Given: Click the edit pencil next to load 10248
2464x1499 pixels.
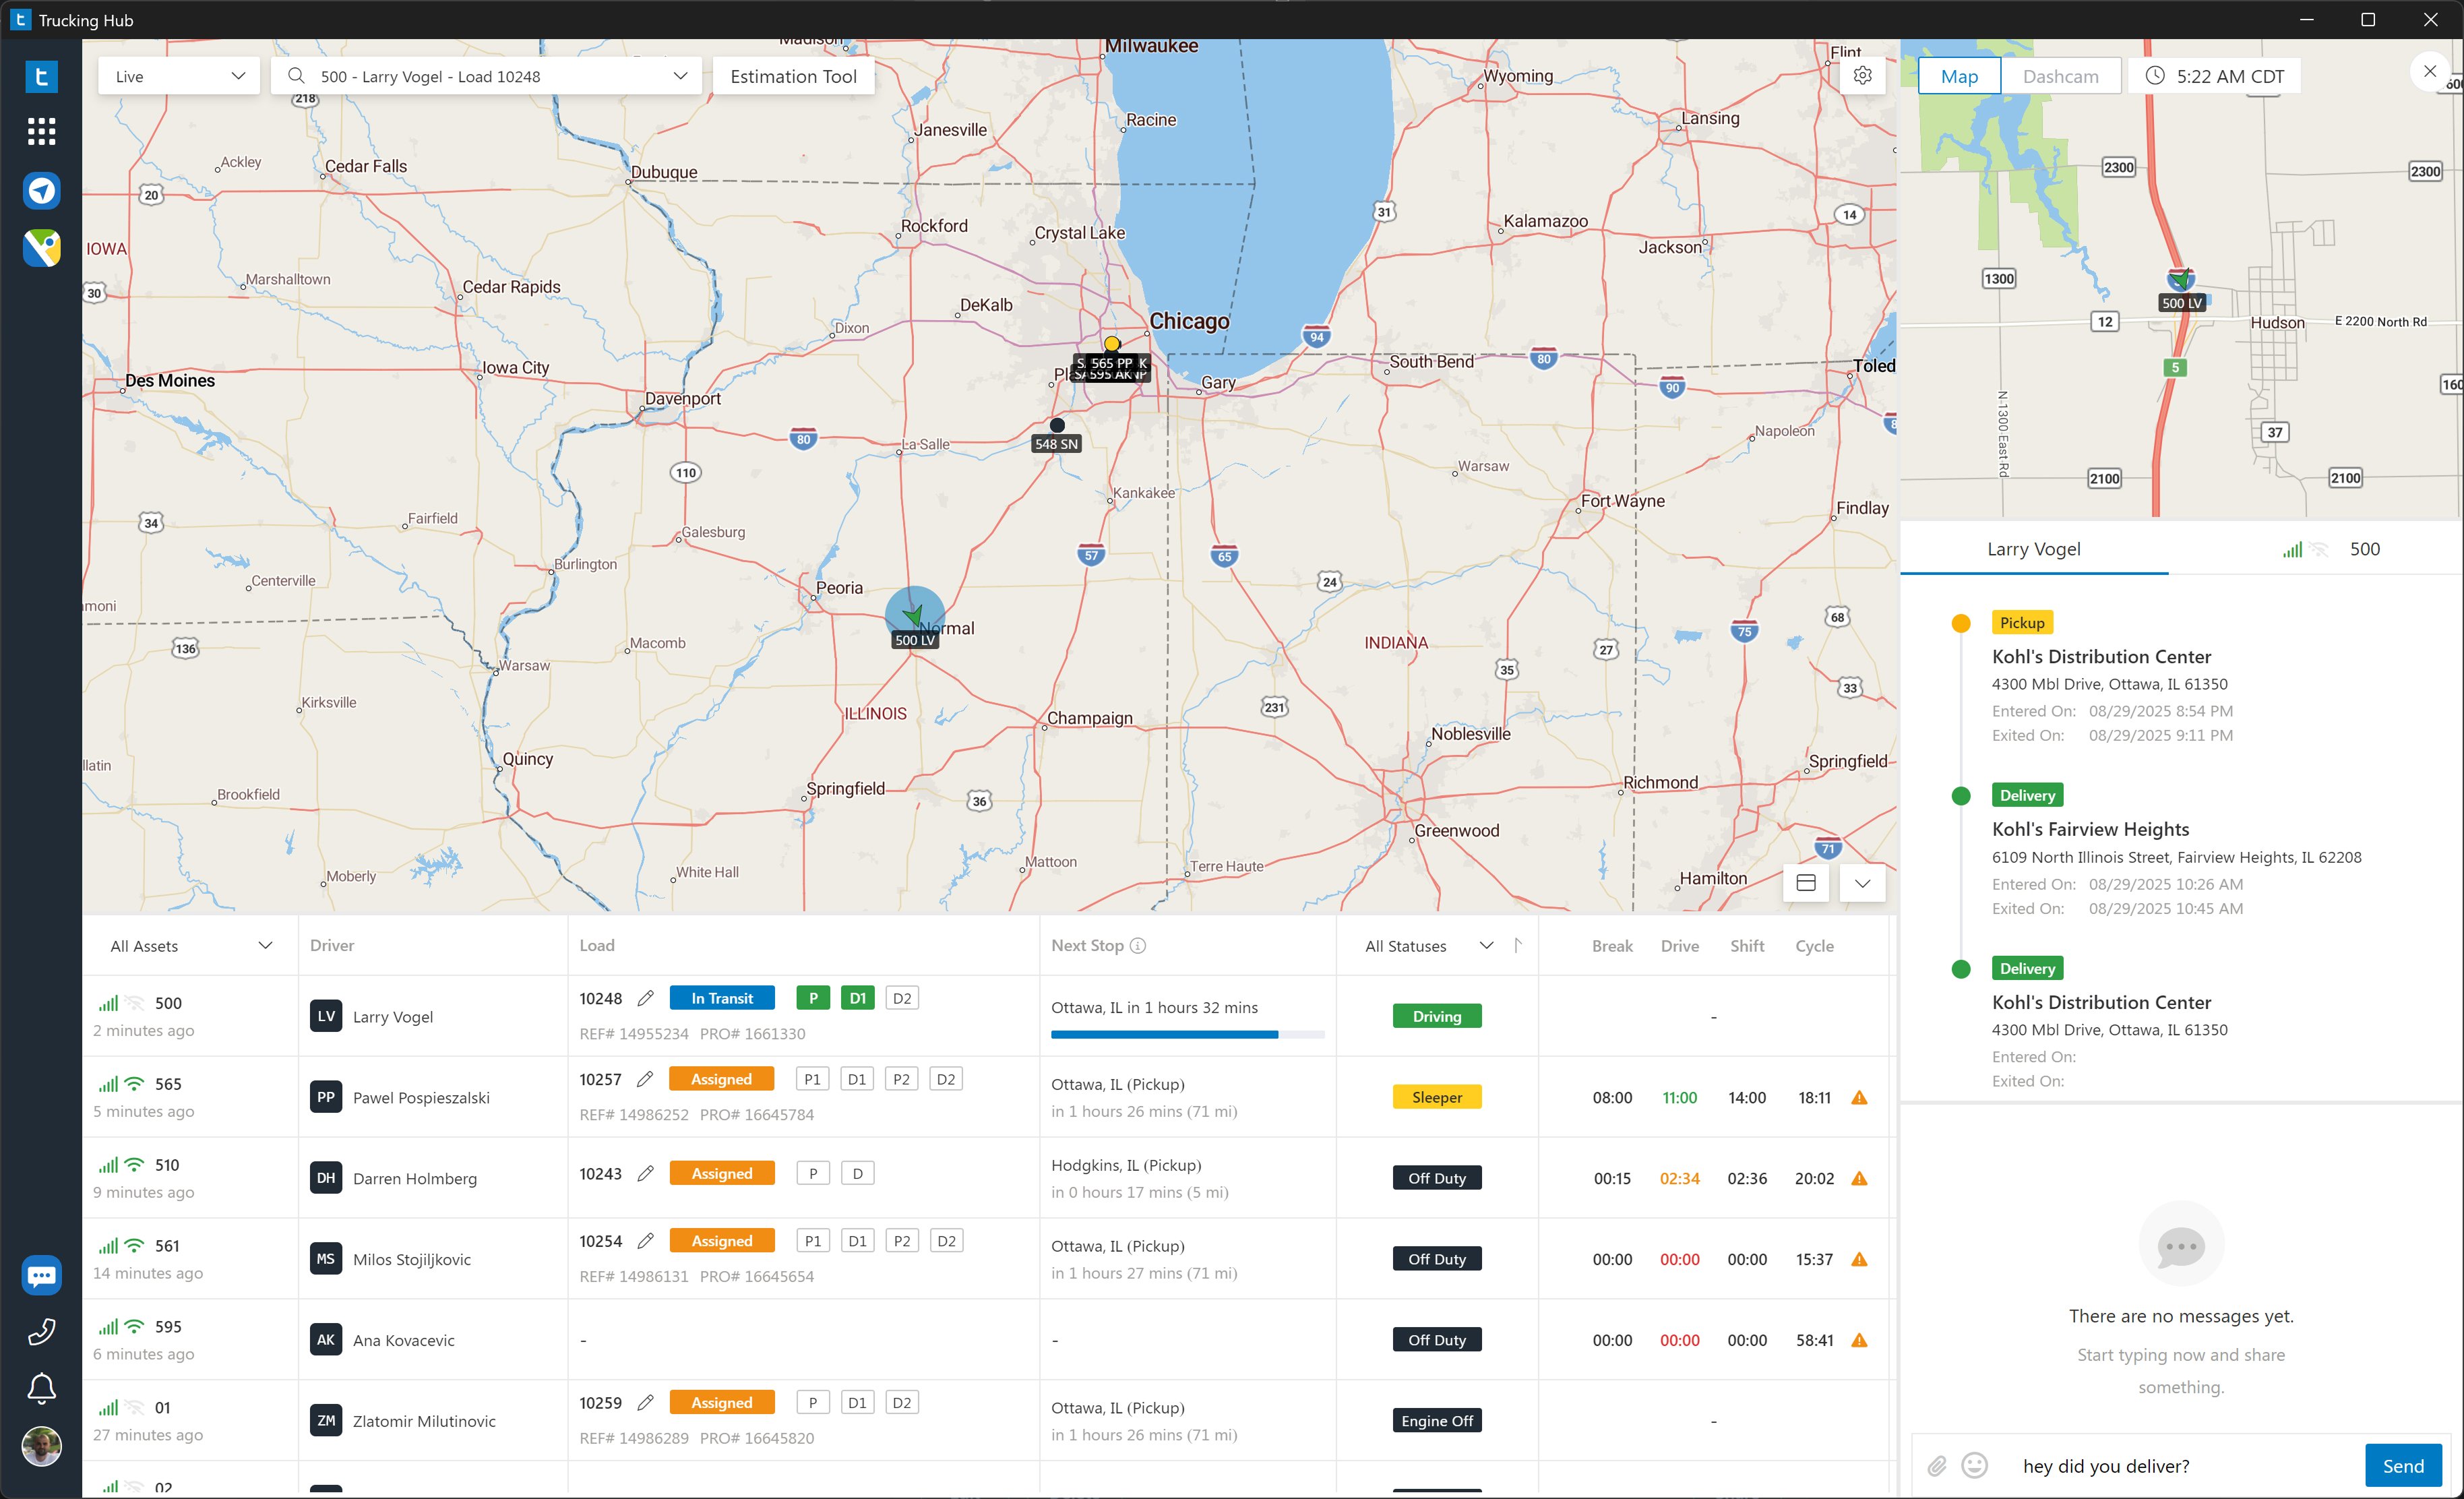Looking at the screenshot, I should click(646, 998).
